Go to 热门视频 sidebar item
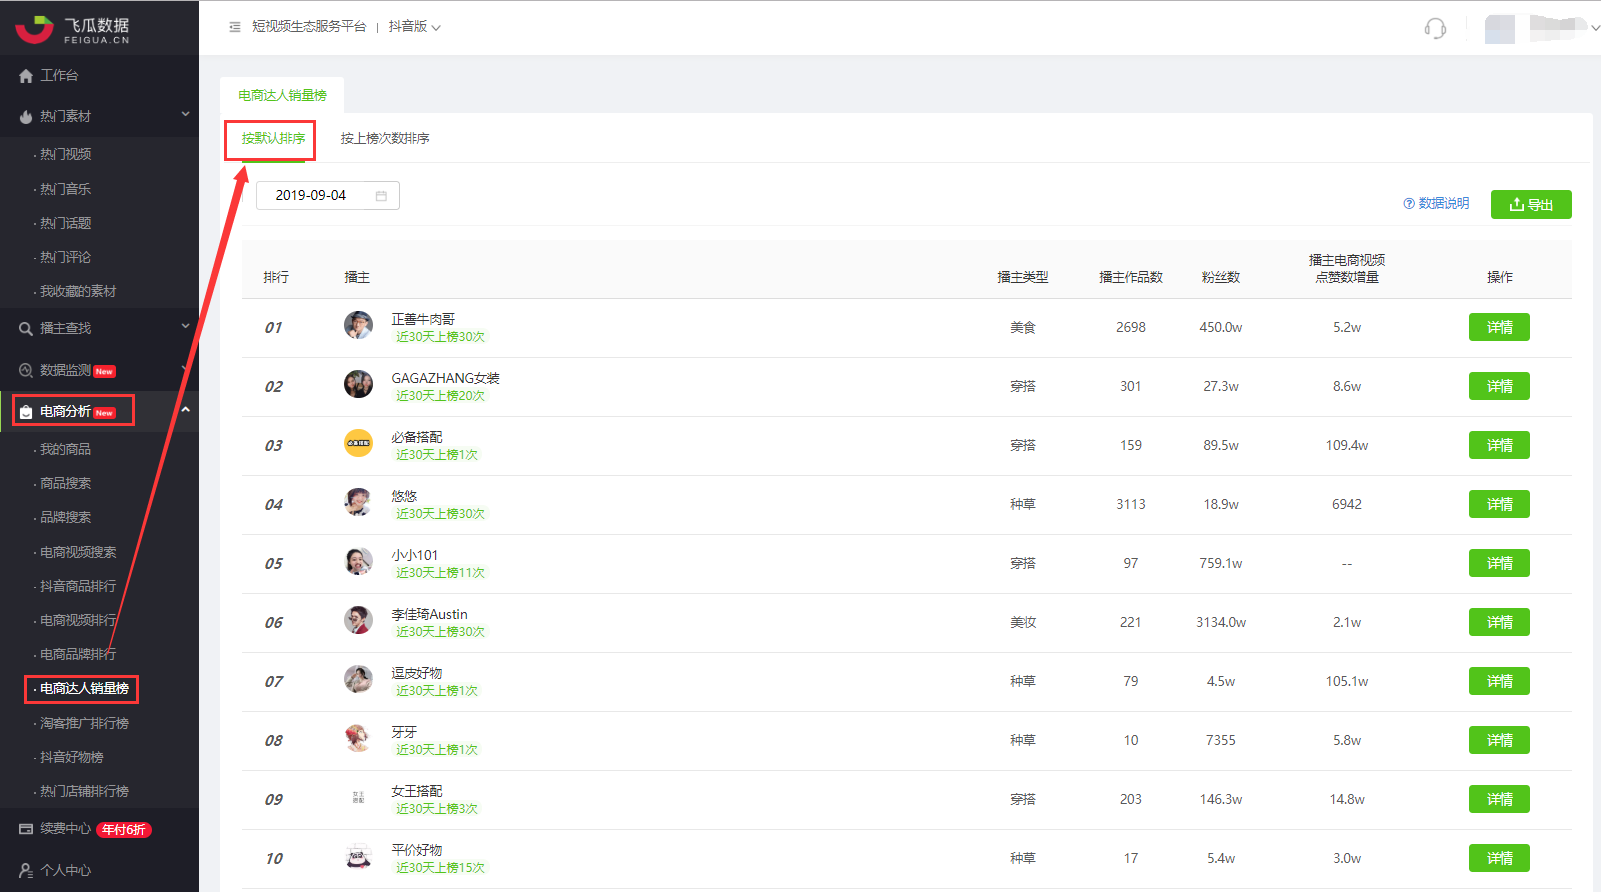This screenshot has width=1601, height=892. coord(65,154)
